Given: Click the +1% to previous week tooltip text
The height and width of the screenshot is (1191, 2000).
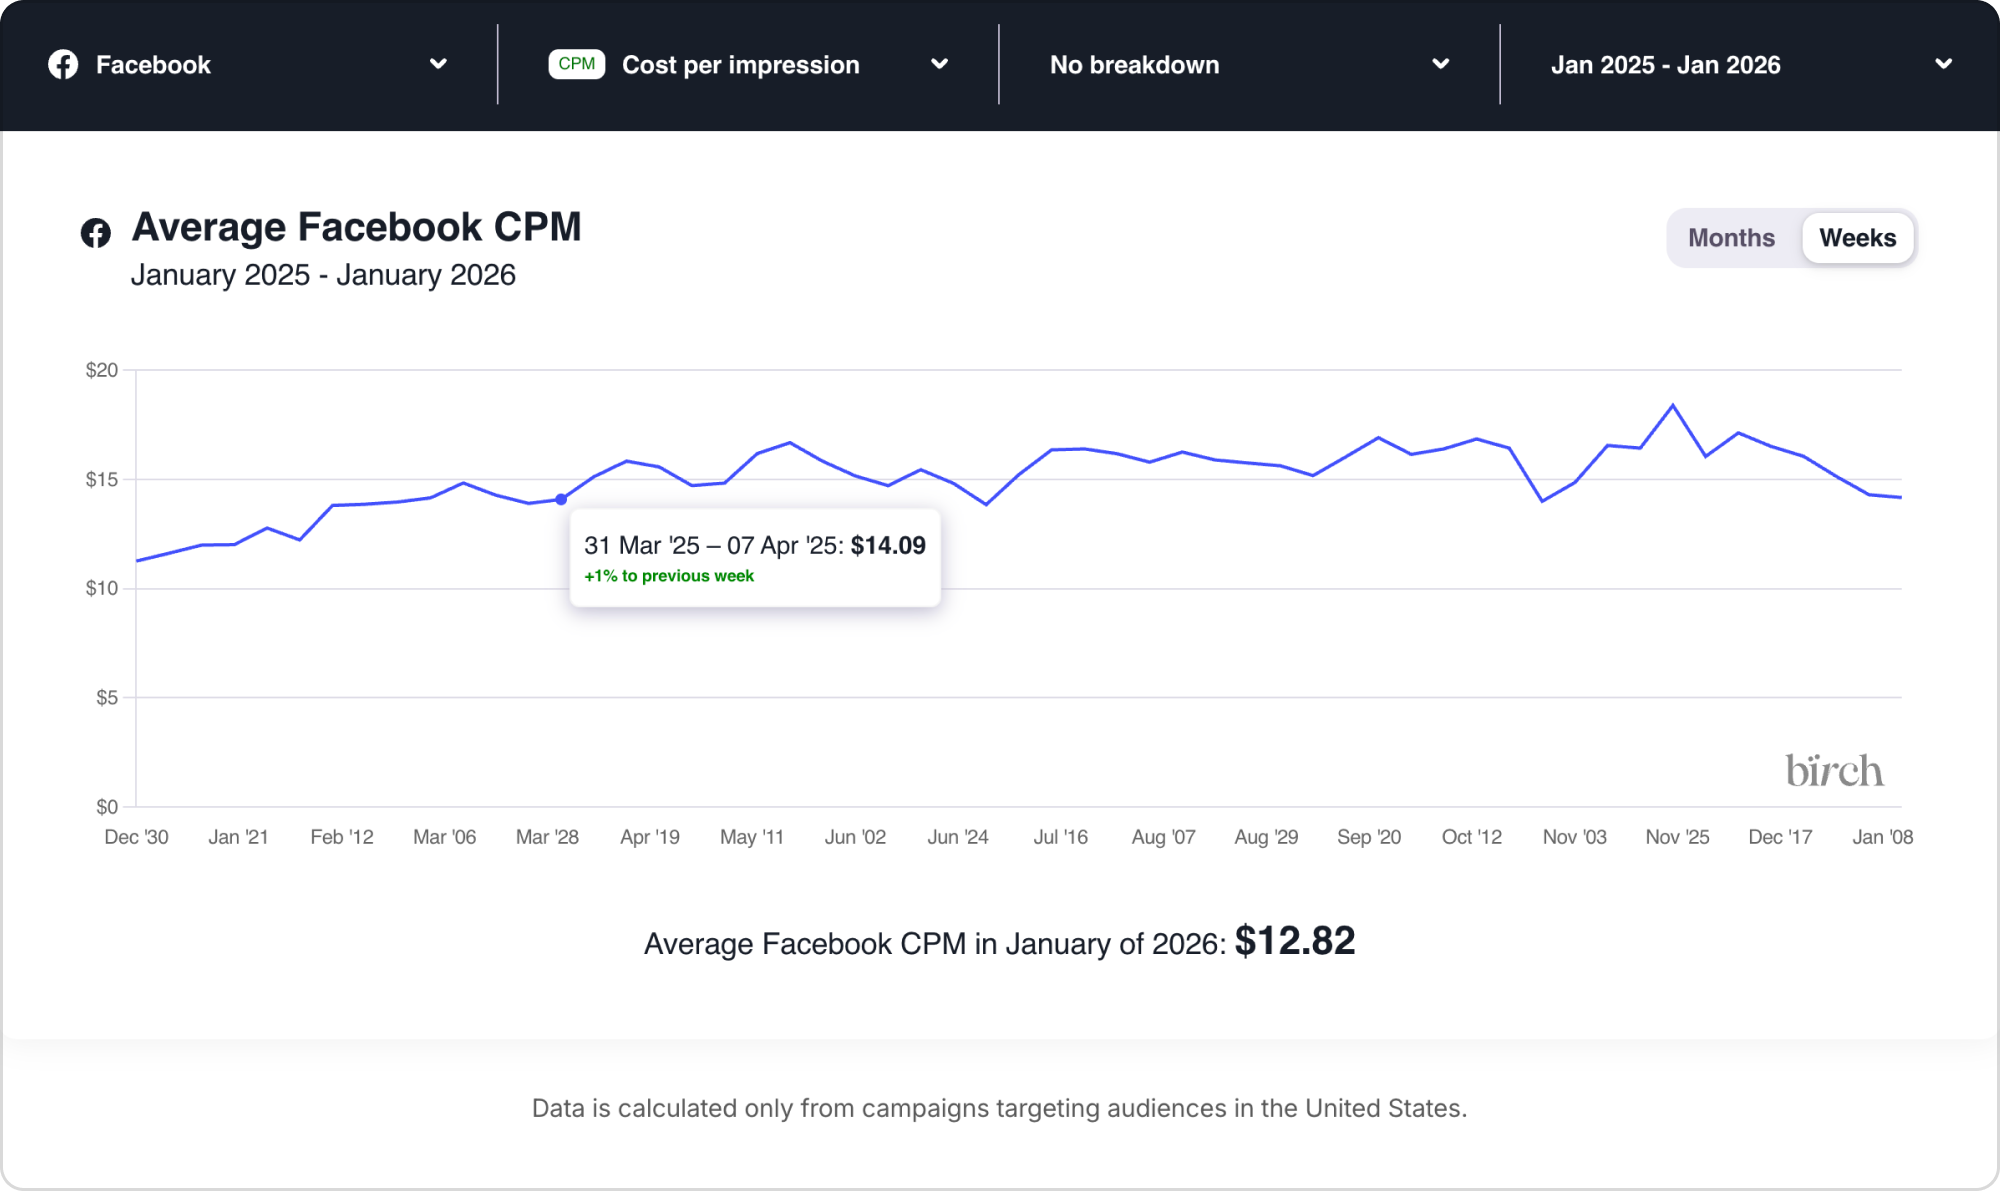Looking at the screenshot, I should pos(668,576).
